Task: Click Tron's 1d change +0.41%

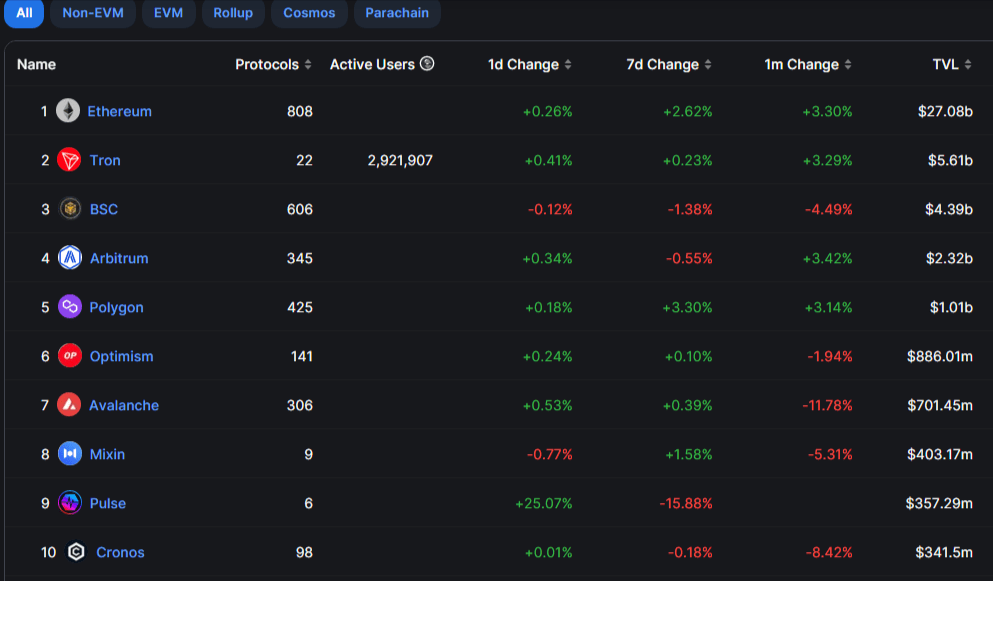Action: coord(548,160)
